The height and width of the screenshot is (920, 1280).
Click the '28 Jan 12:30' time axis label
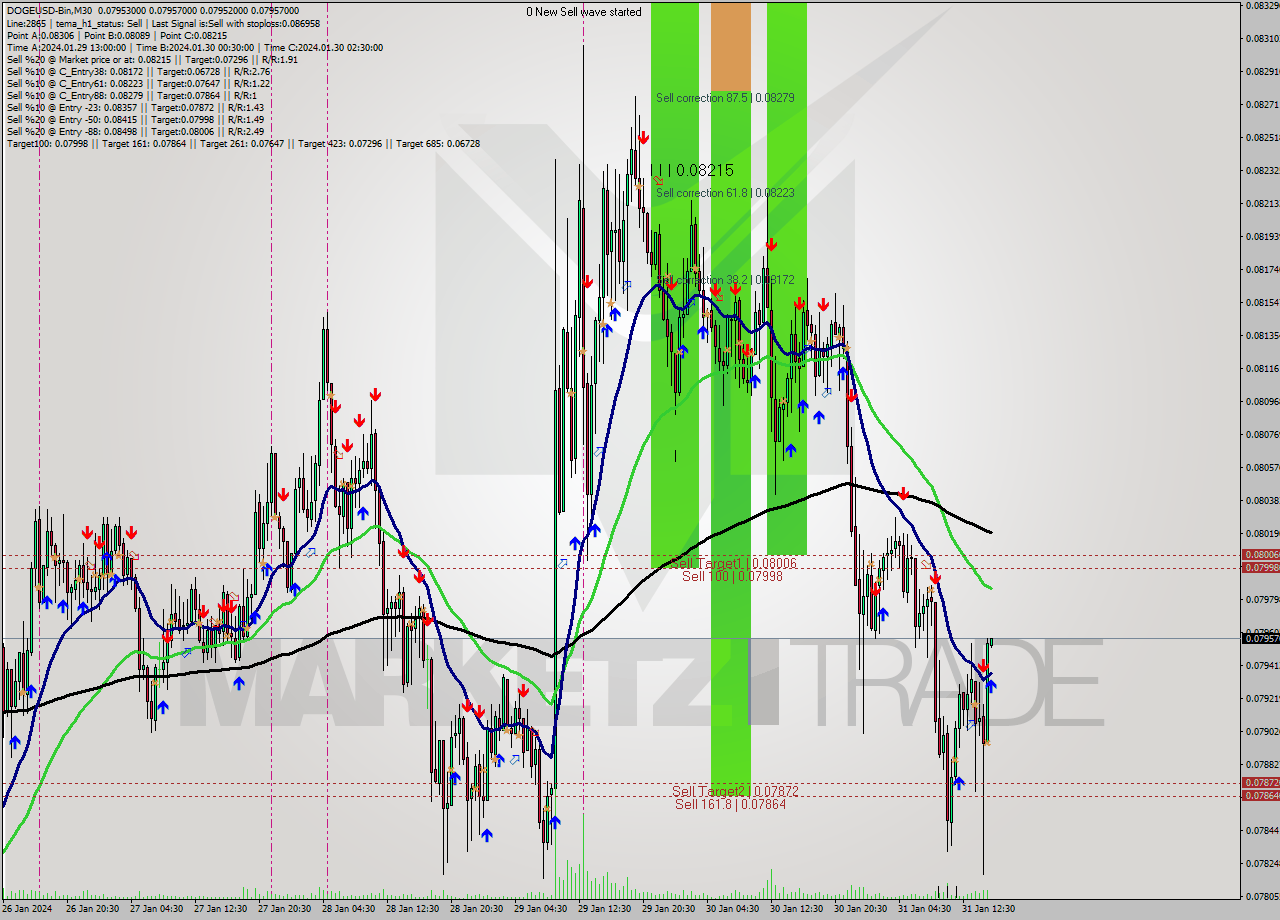pos(412,909)
